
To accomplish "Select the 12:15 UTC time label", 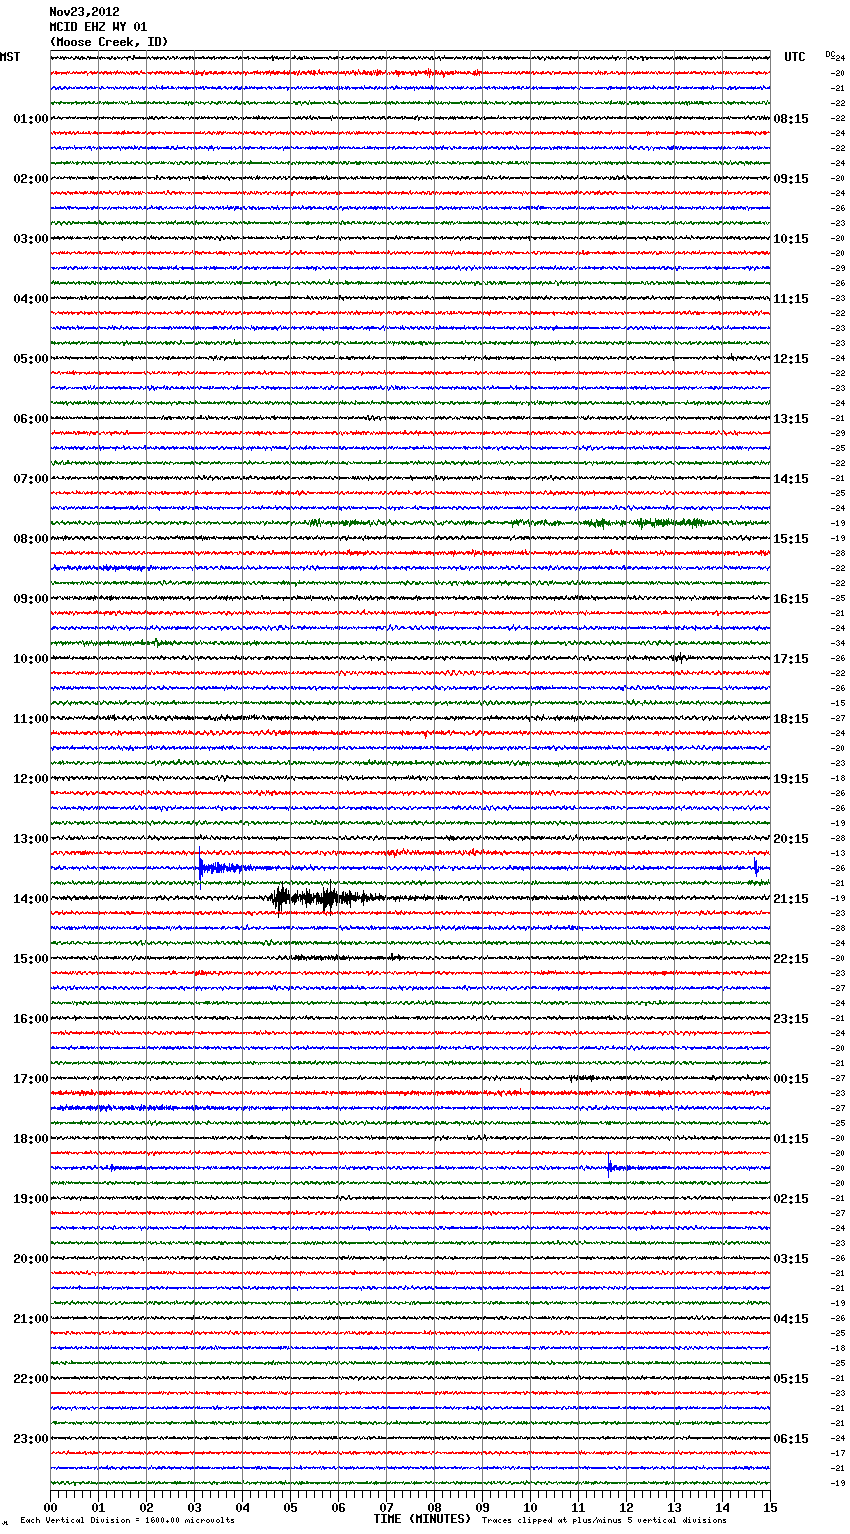I will (791, 359).
